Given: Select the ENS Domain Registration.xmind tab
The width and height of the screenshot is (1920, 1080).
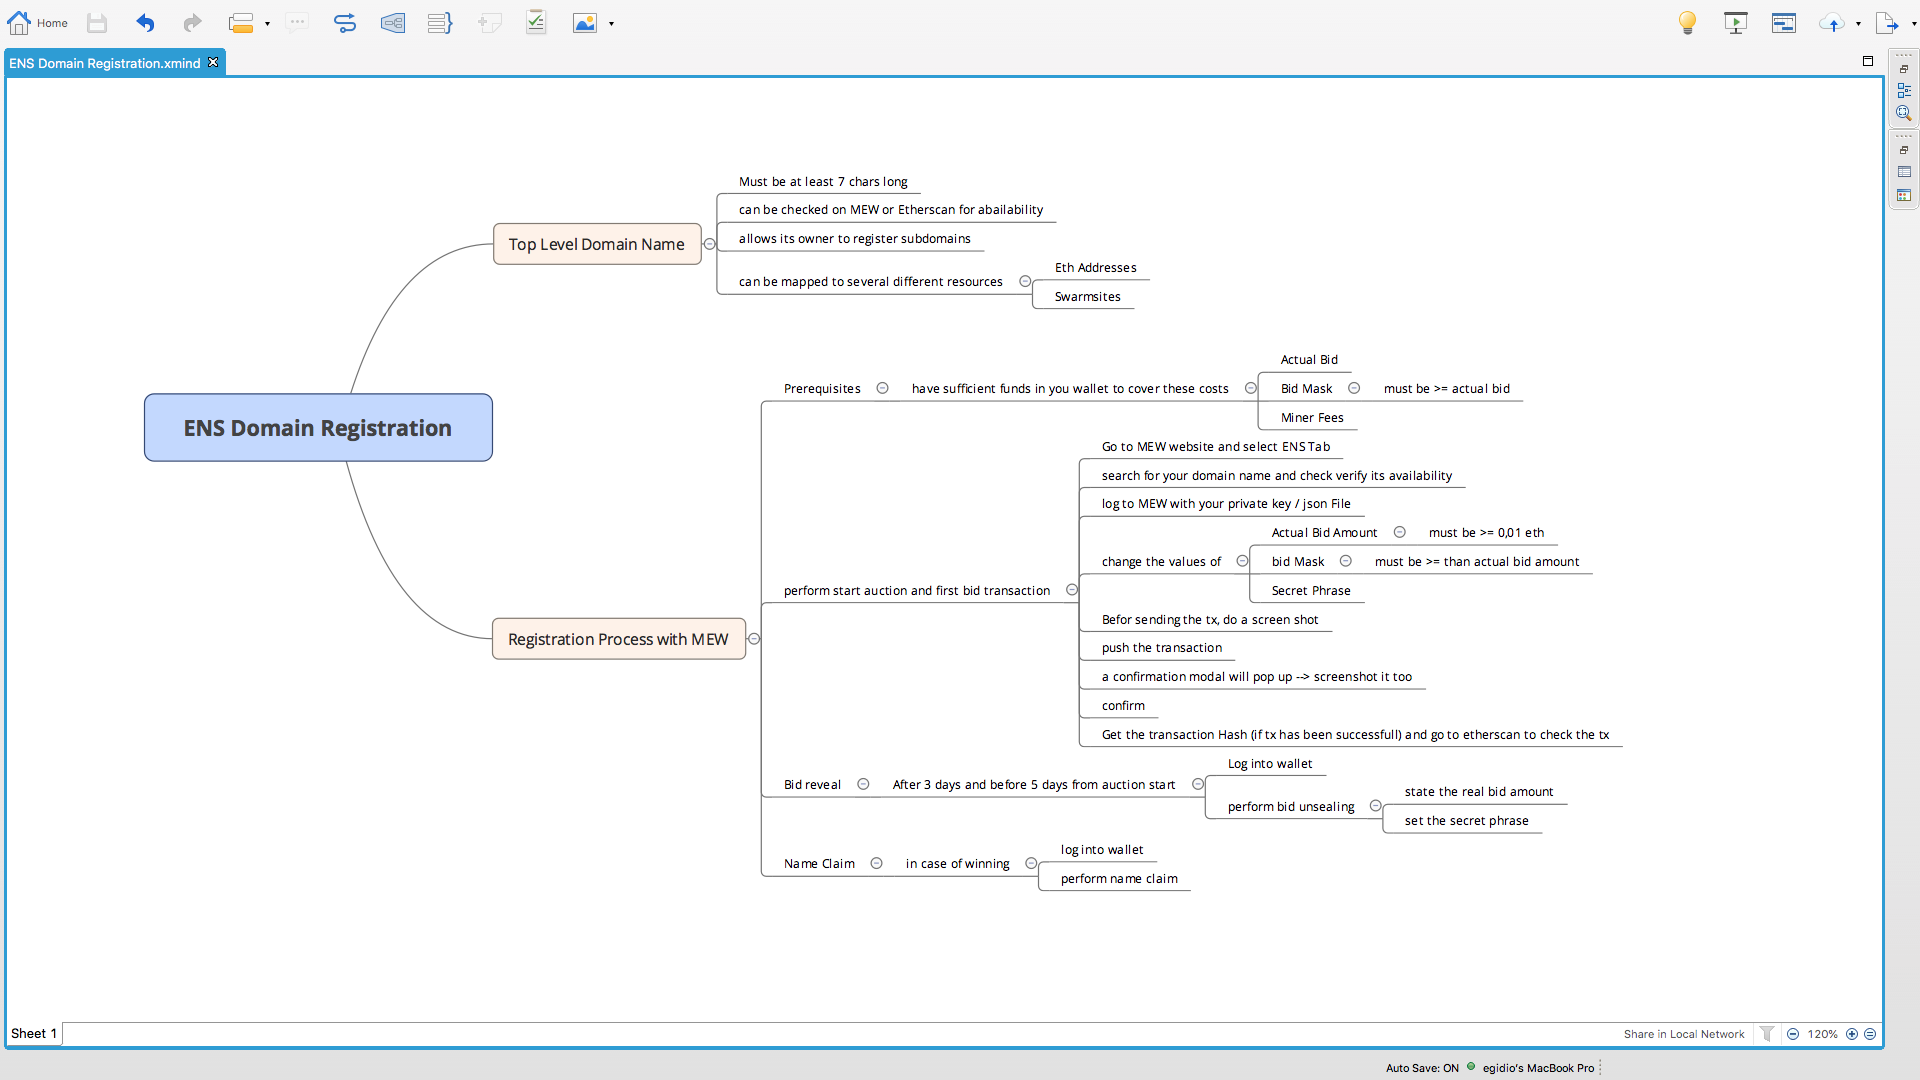Looking at the screenshot, I should coord(105,63).
